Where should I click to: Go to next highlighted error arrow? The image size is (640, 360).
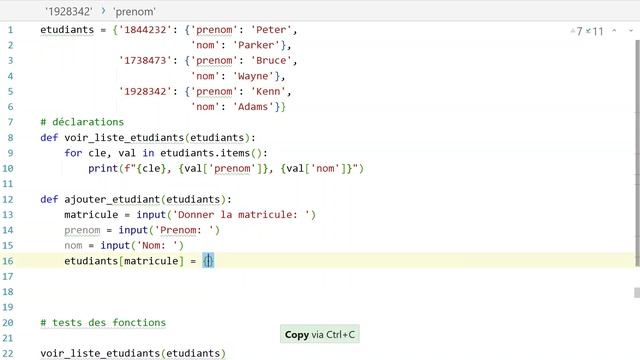click(631, 31)
